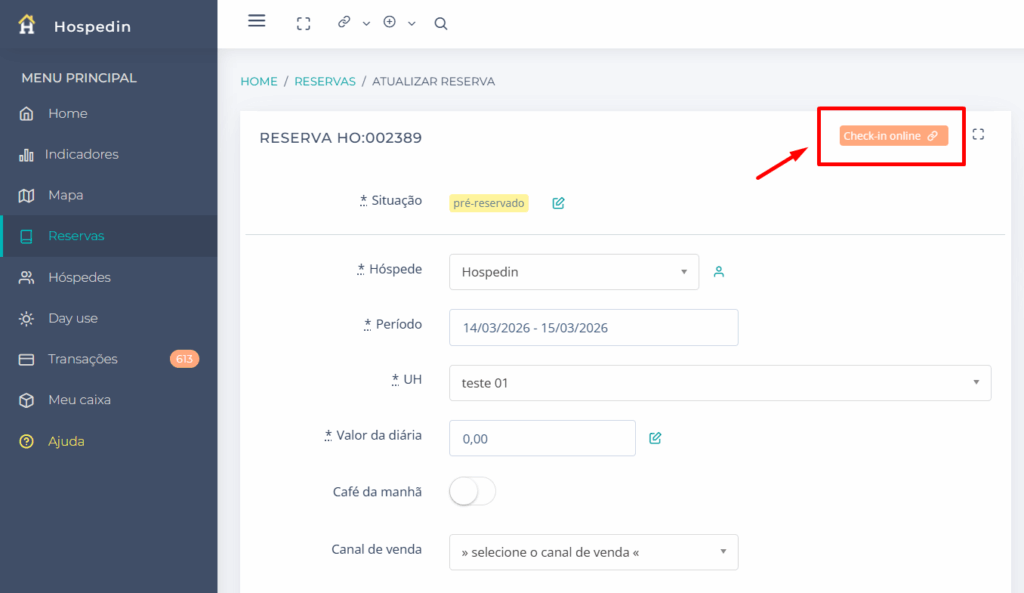Open the hamburger menu in the top bar
This screenshot has height=593, width=1024.
(256, 21)
